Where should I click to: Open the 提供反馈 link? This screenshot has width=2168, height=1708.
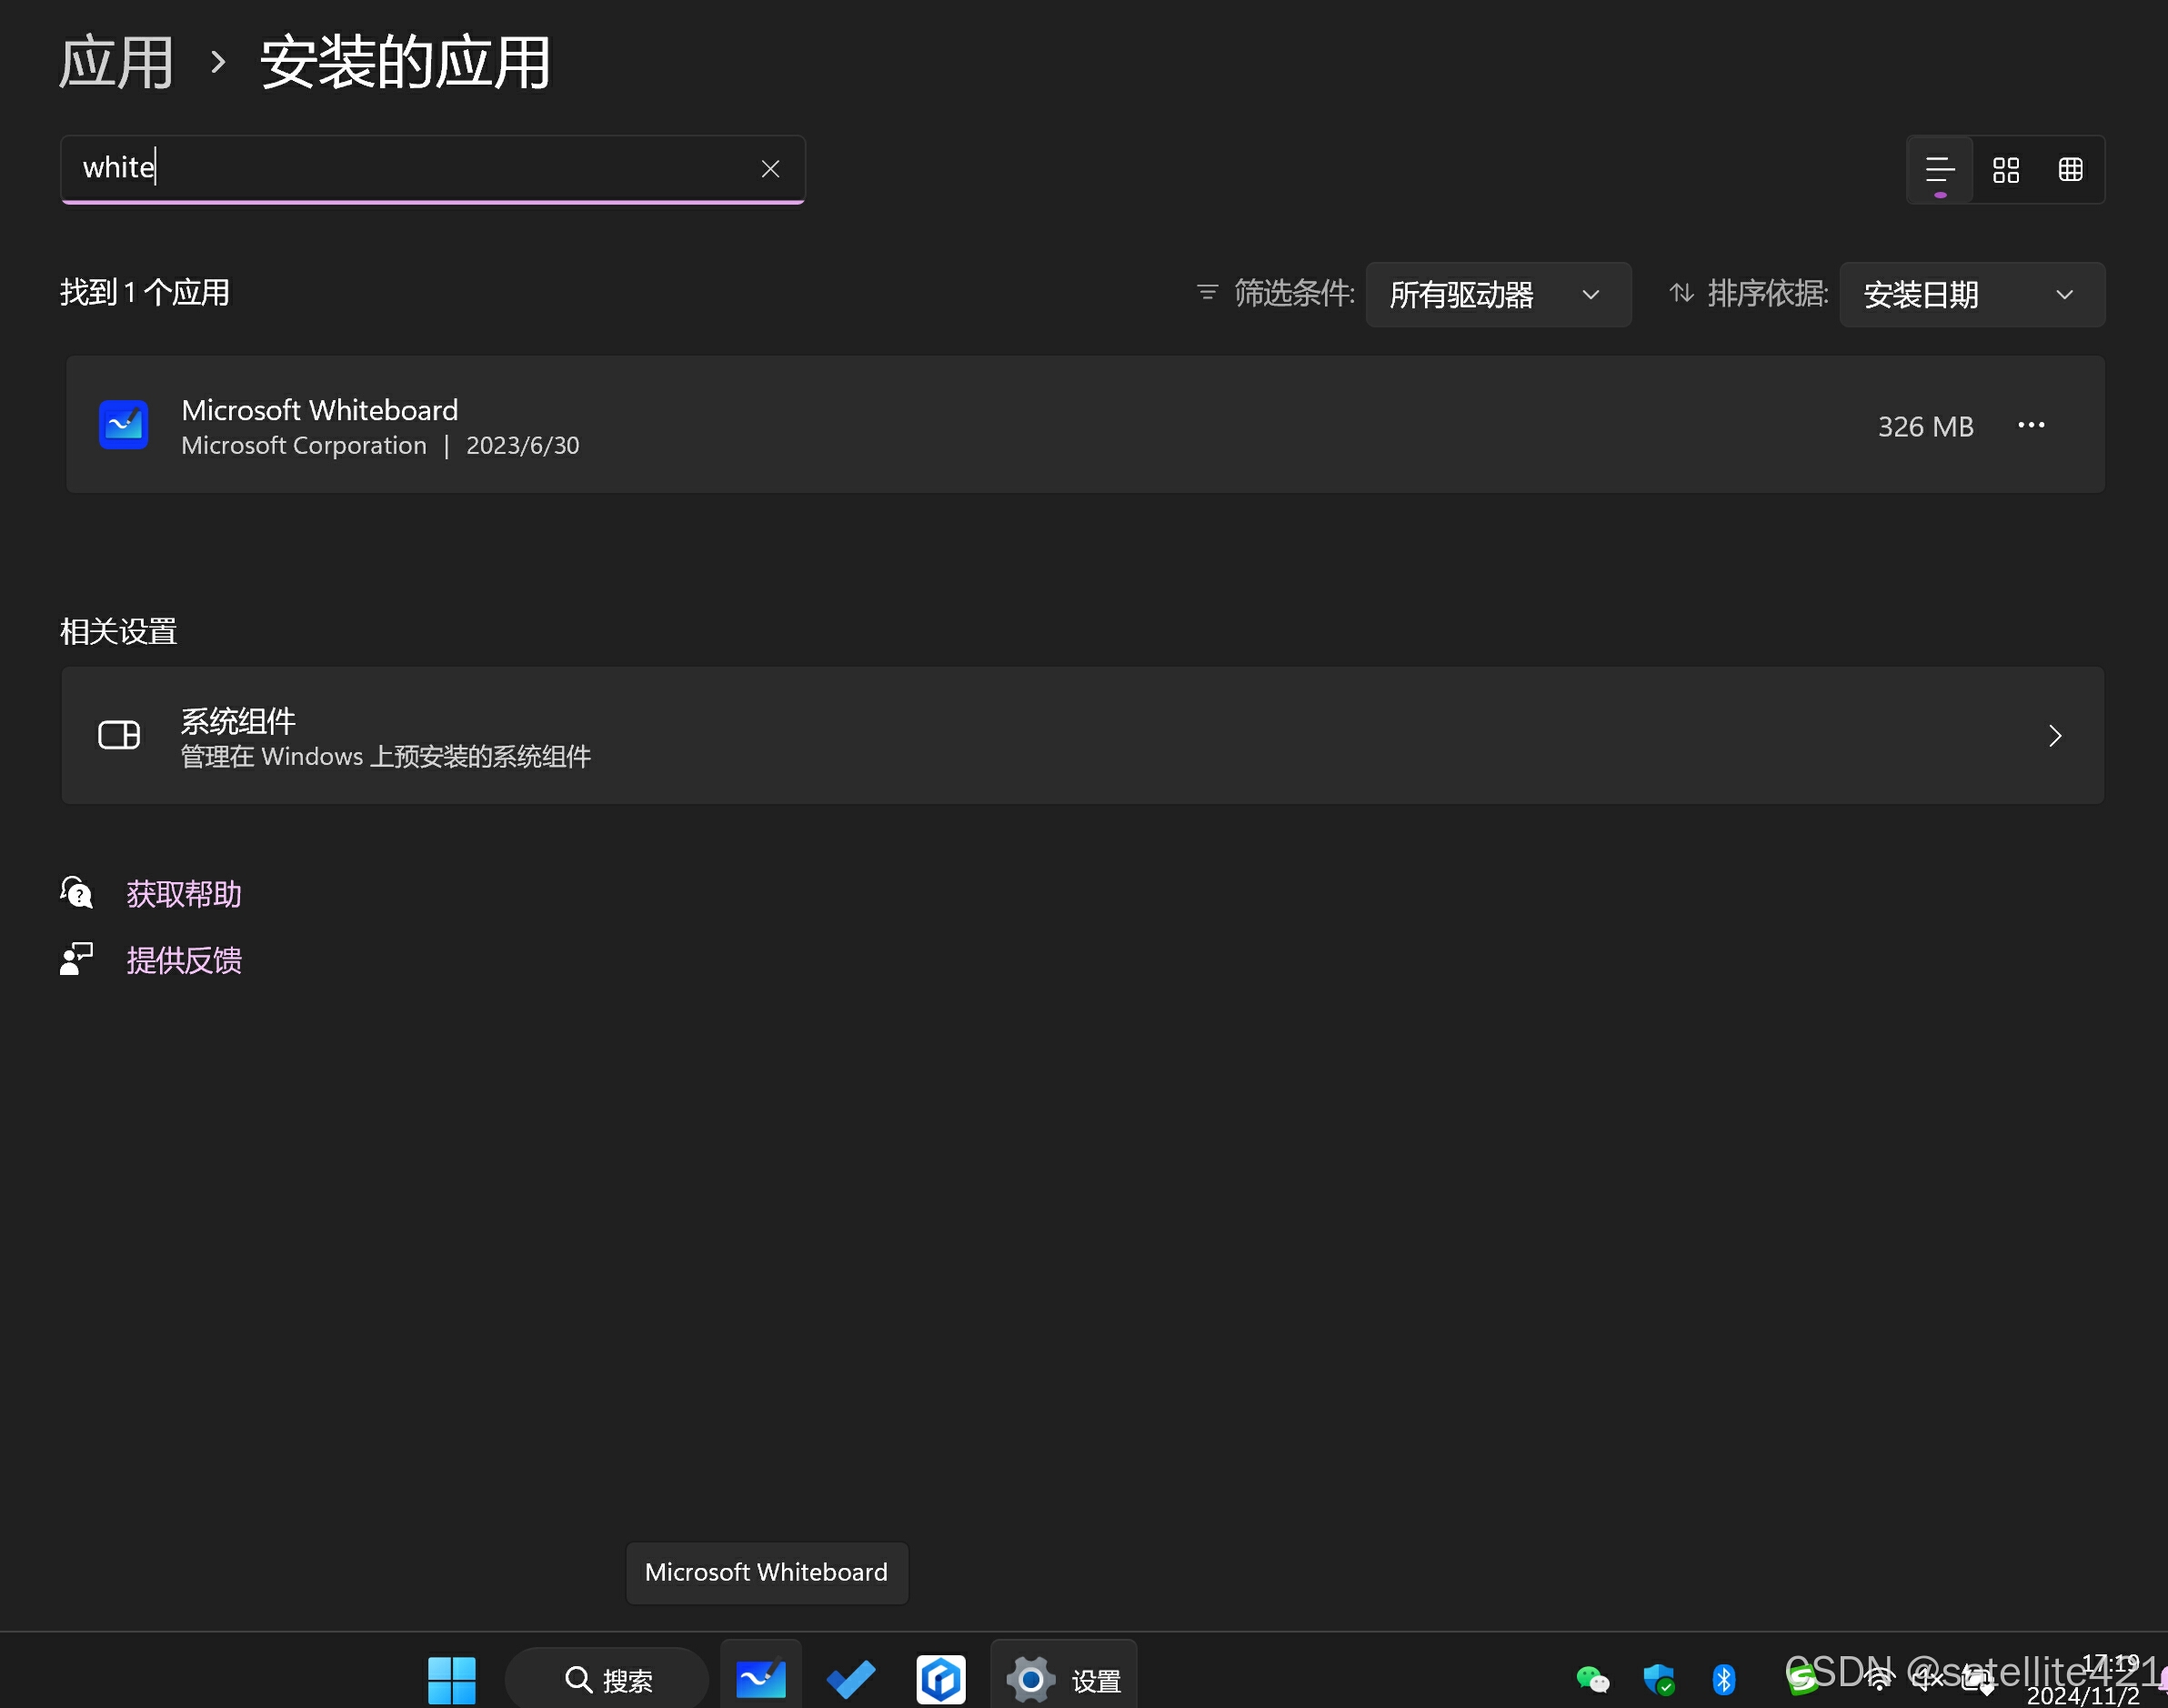point(184,960)
